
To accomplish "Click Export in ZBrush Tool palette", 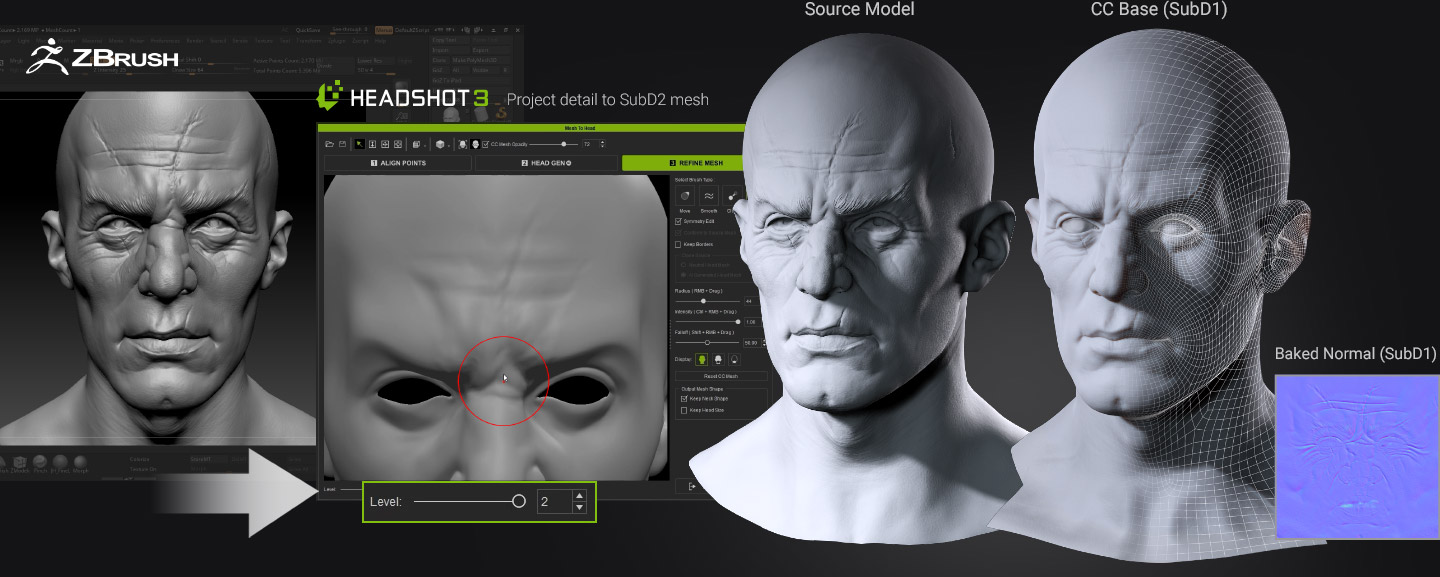I will click(x=490, y=50).
